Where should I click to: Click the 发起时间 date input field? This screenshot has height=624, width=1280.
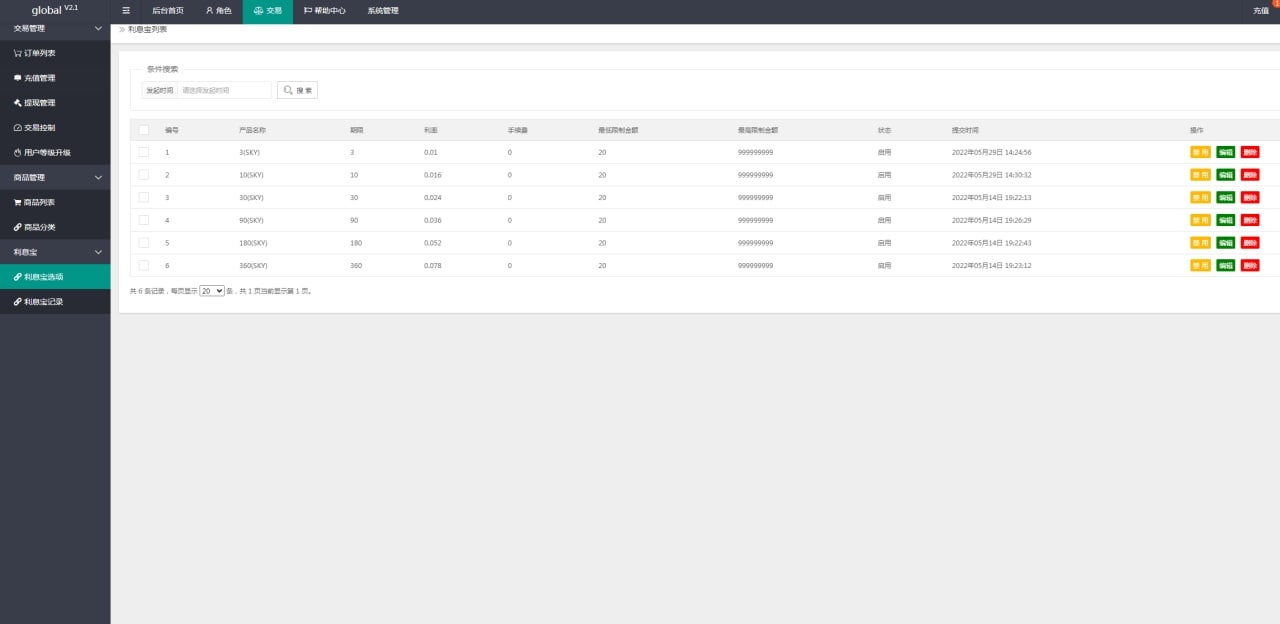tap(224, 90)
